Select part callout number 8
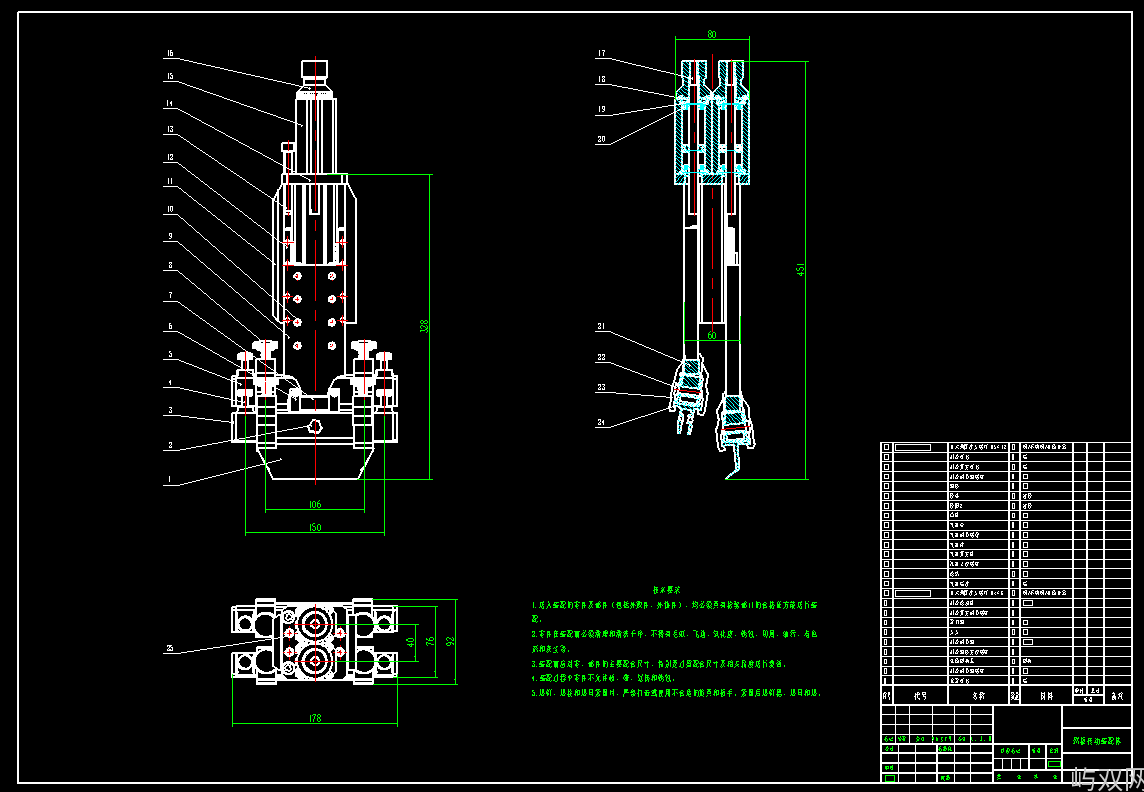1144x792 pixels. click(x=169, y=265)
